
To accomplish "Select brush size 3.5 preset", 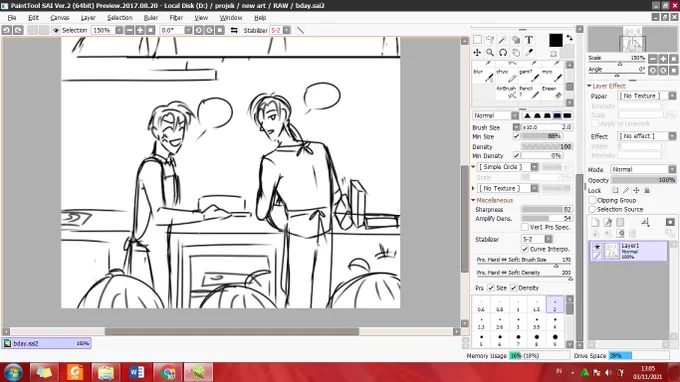I will click(536, 323).
